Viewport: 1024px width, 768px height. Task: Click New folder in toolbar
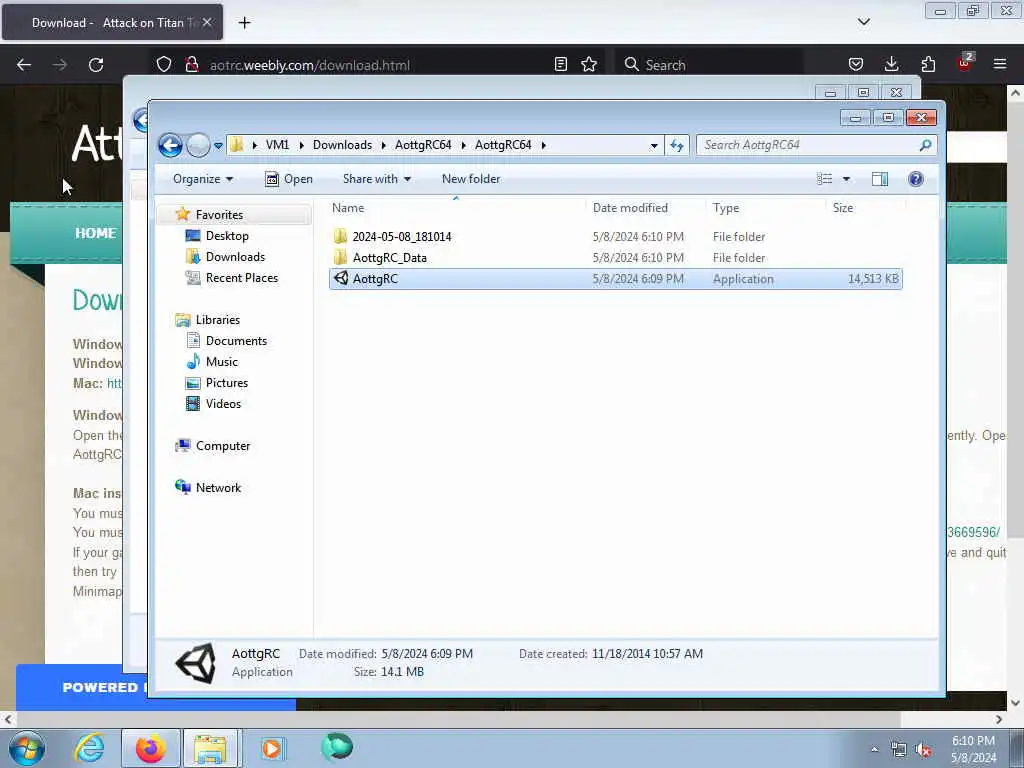click(x=471, y=179)
